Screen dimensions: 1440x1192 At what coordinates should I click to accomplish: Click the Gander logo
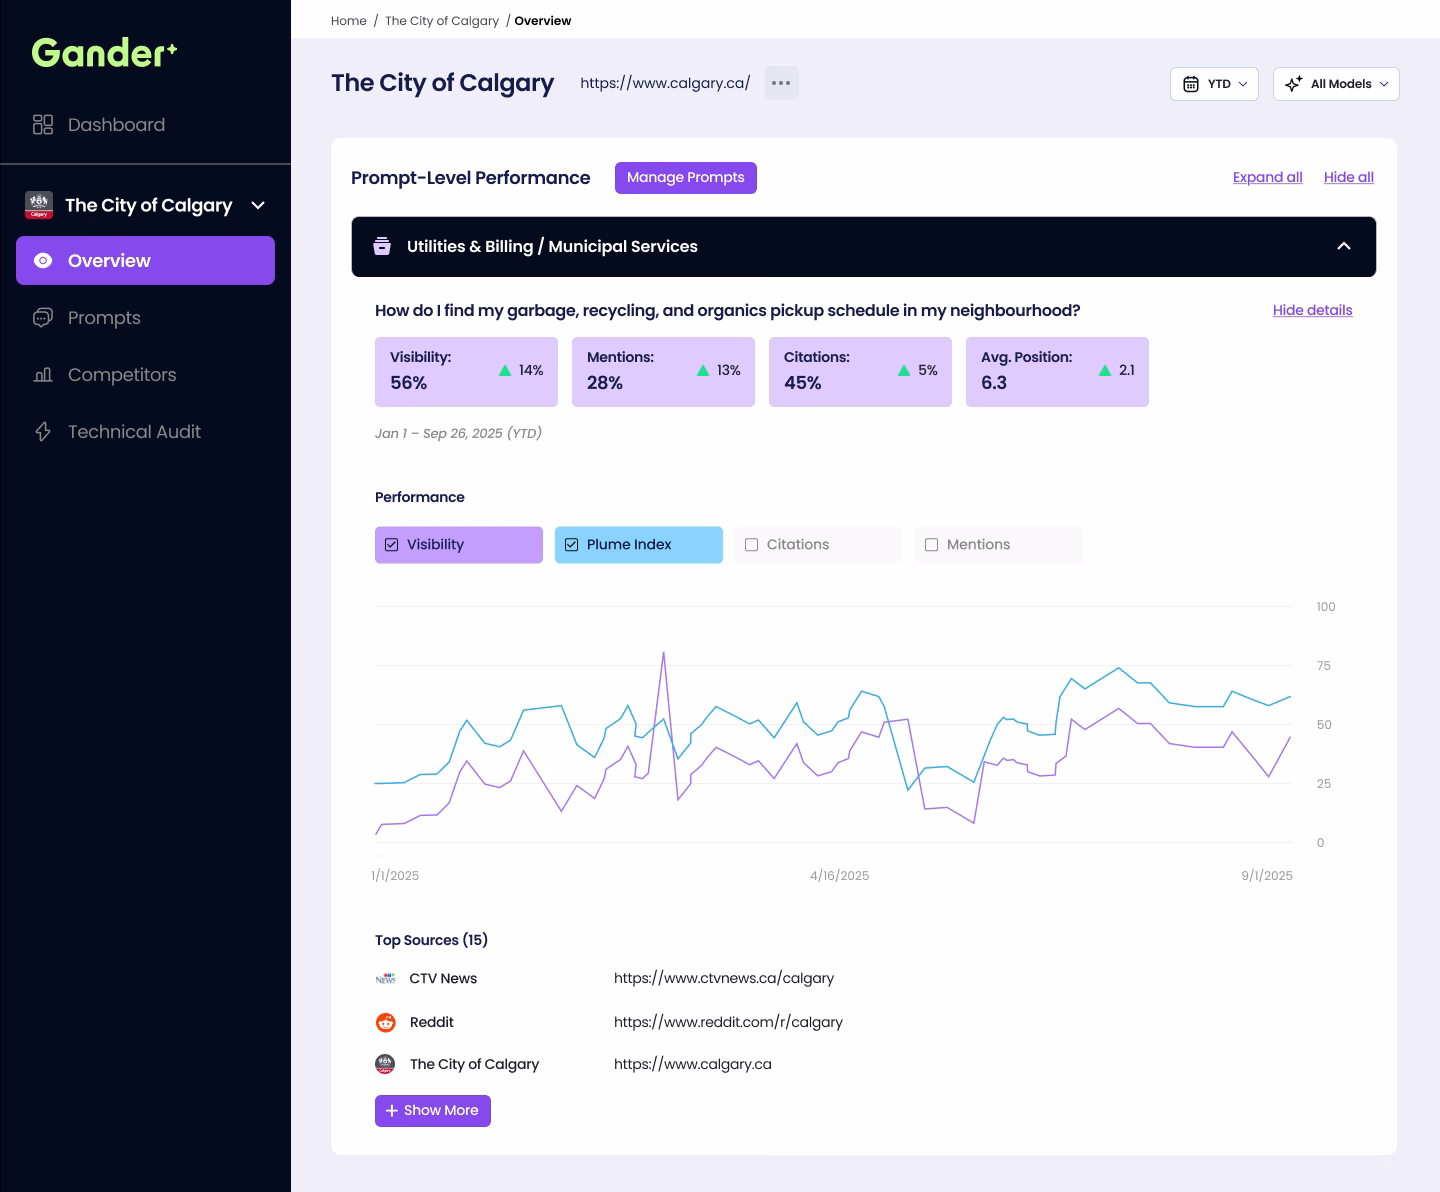pos(102,53)
